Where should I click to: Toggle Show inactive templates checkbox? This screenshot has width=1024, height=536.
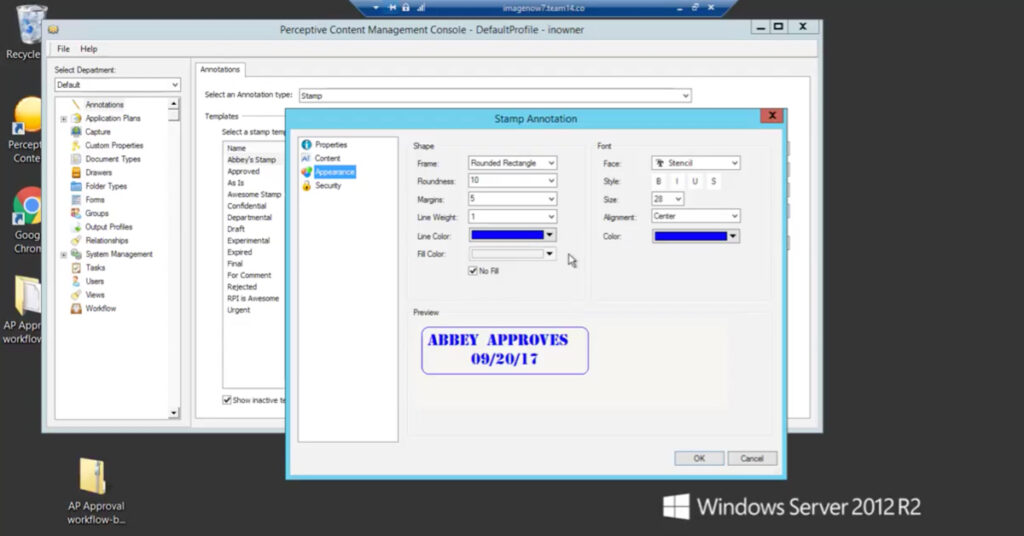point(227,400)
